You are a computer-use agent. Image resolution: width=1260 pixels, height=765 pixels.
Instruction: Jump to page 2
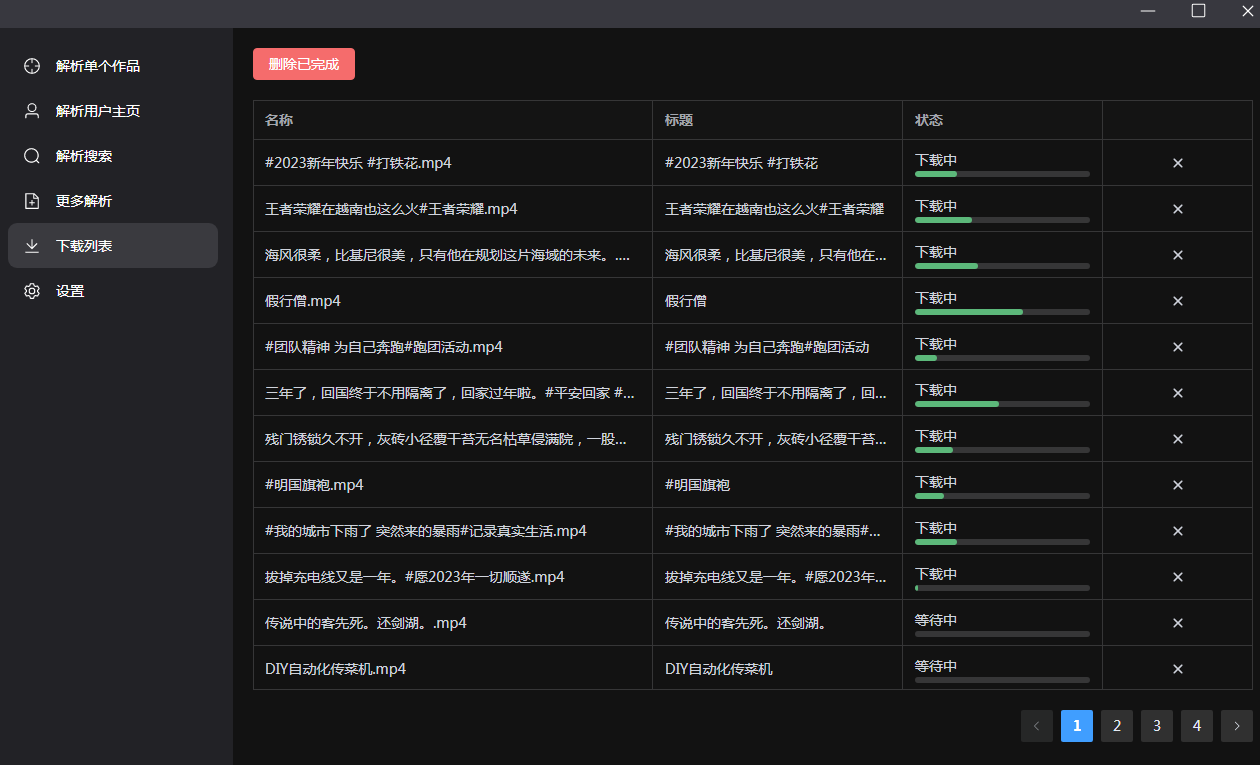click(1117, 726)
